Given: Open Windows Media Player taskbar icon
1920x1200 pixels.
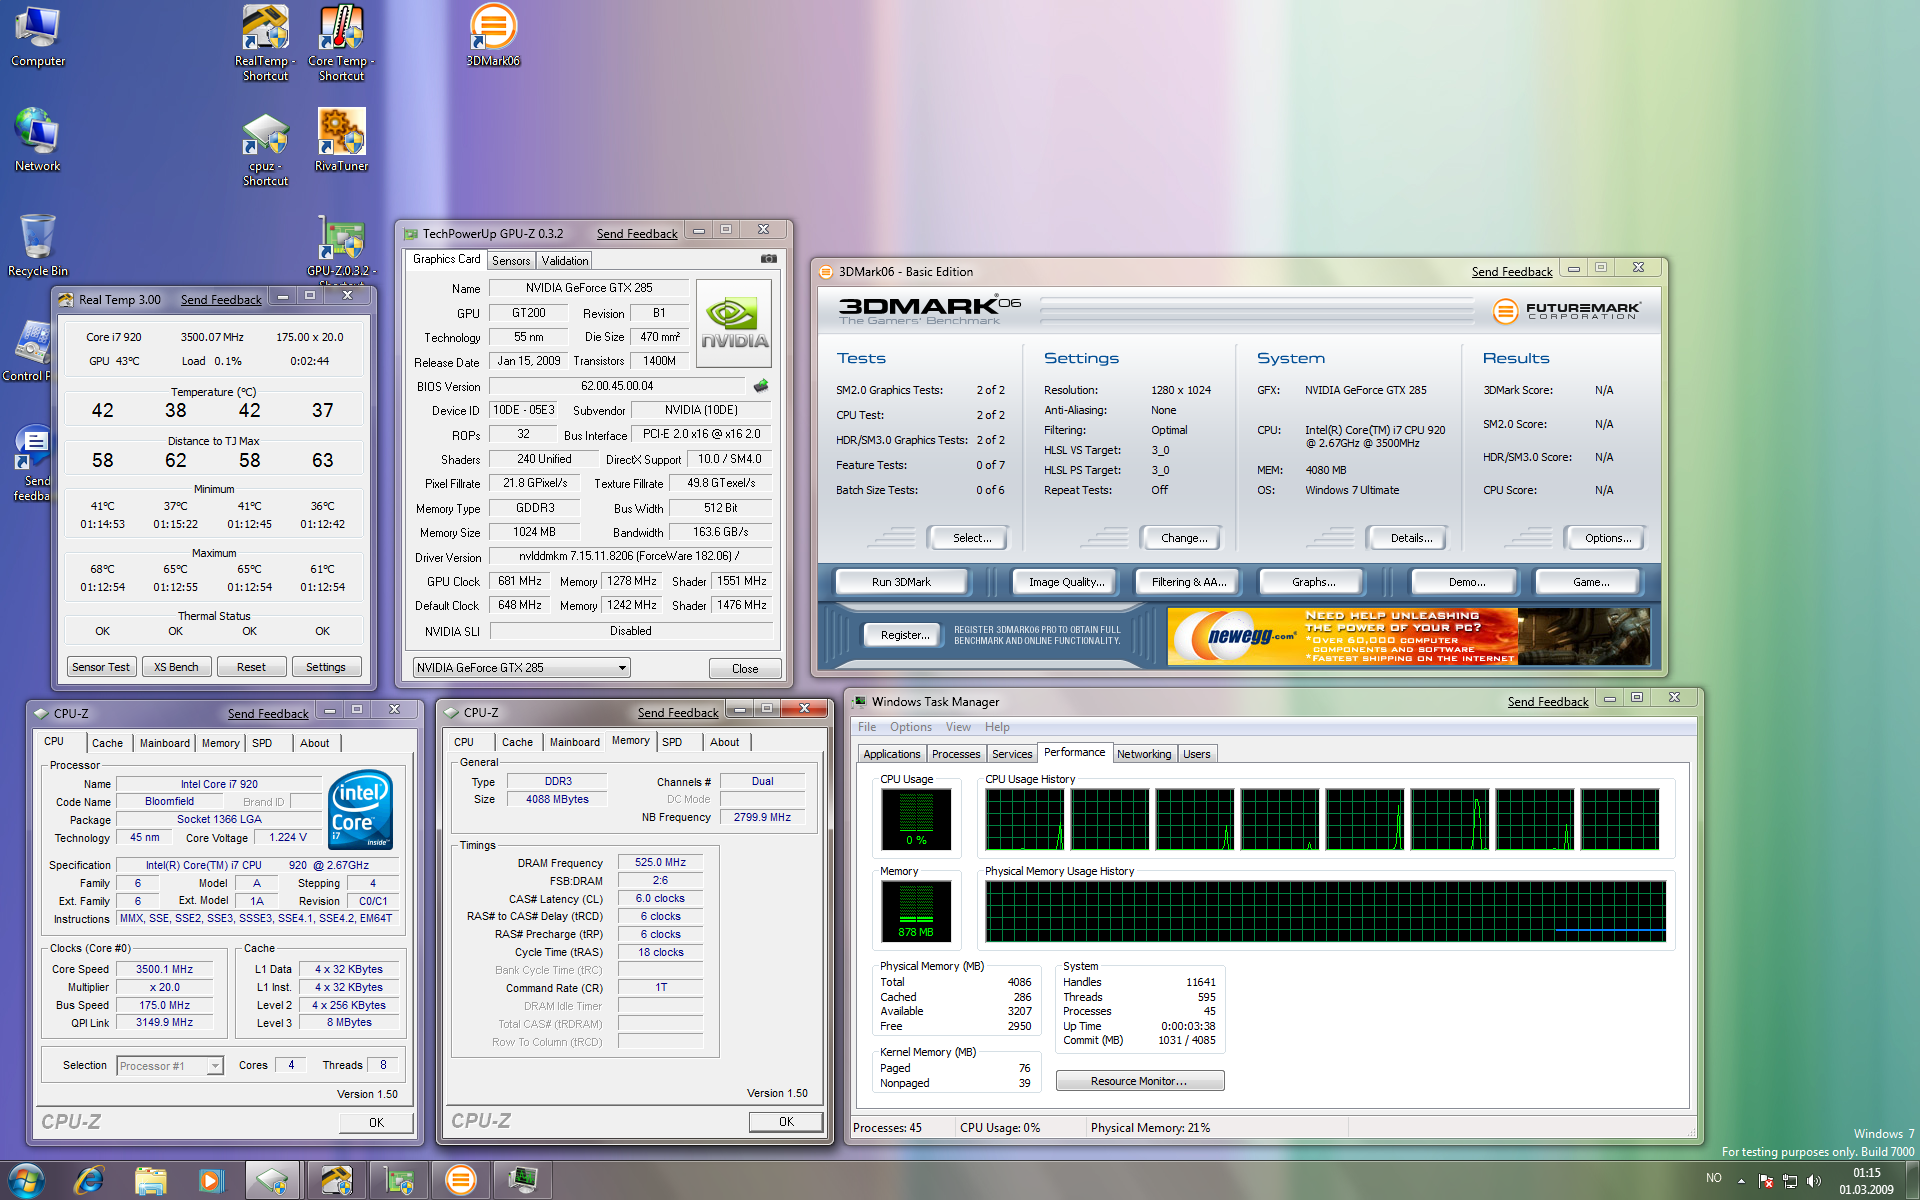Looking at the screenshot, I should [211, 1181].
